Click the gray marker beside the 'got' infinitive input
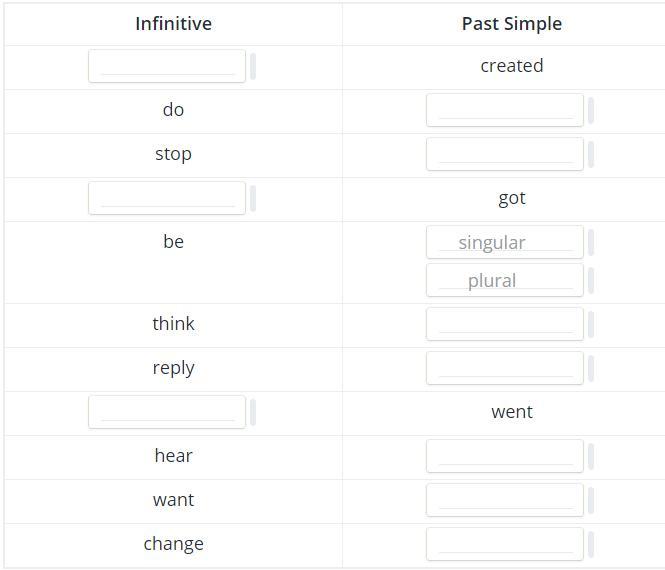 [x=253, y=198]
